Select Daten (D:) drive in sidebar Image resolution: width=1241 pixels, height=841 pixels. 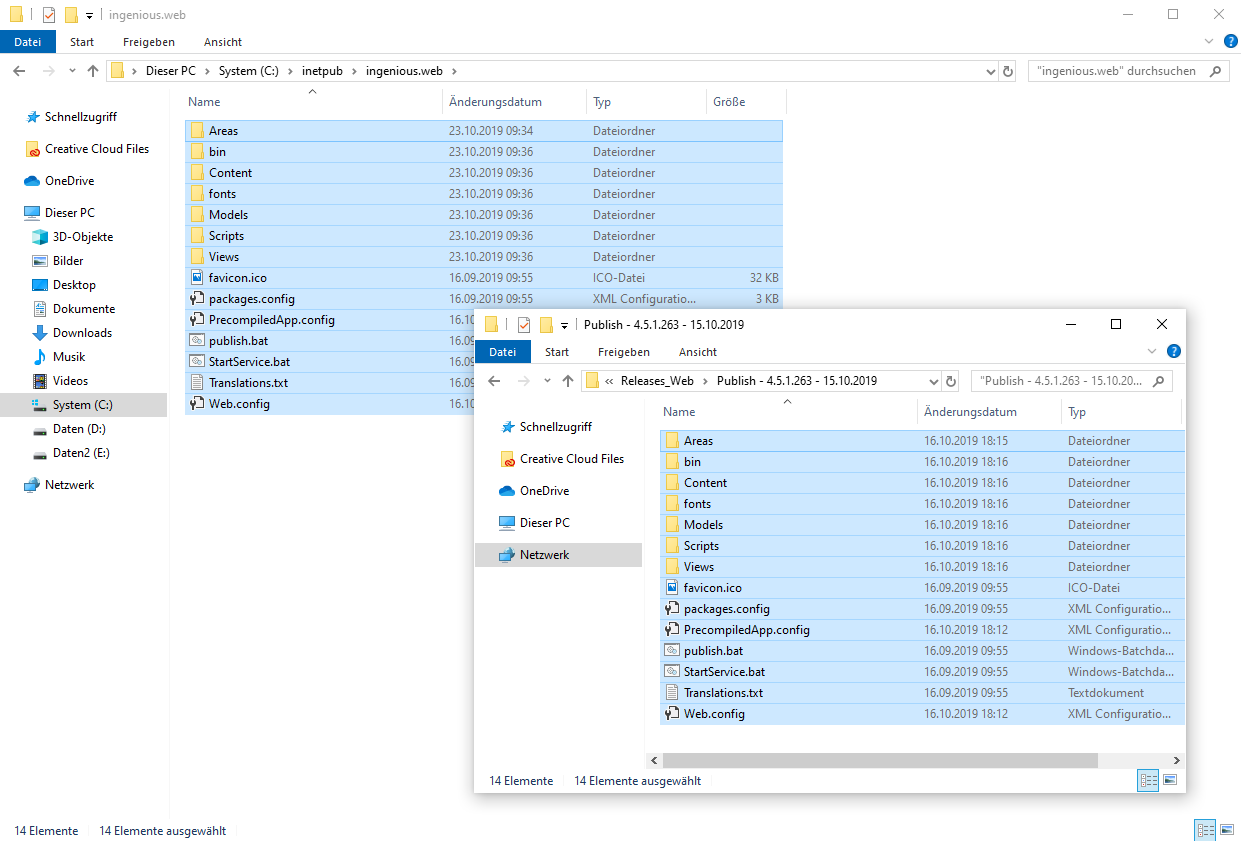click(79, 429)
